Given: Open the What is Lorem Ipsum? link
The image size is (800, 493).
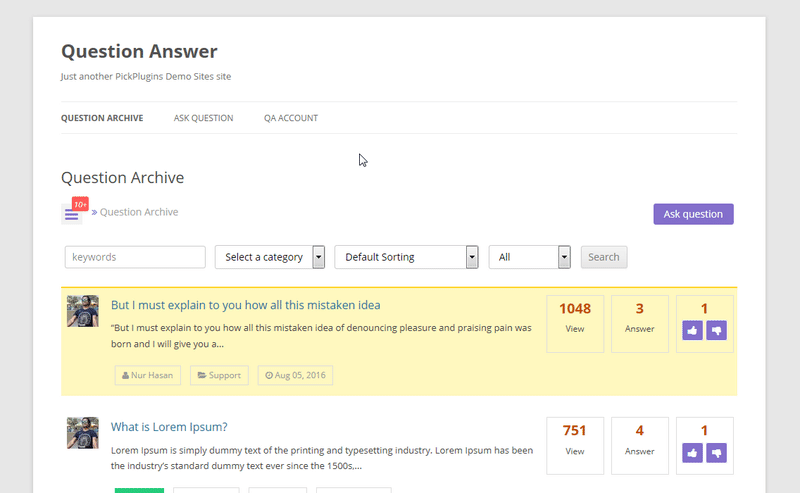Looking at the screenshot, I should pos(169,427).
